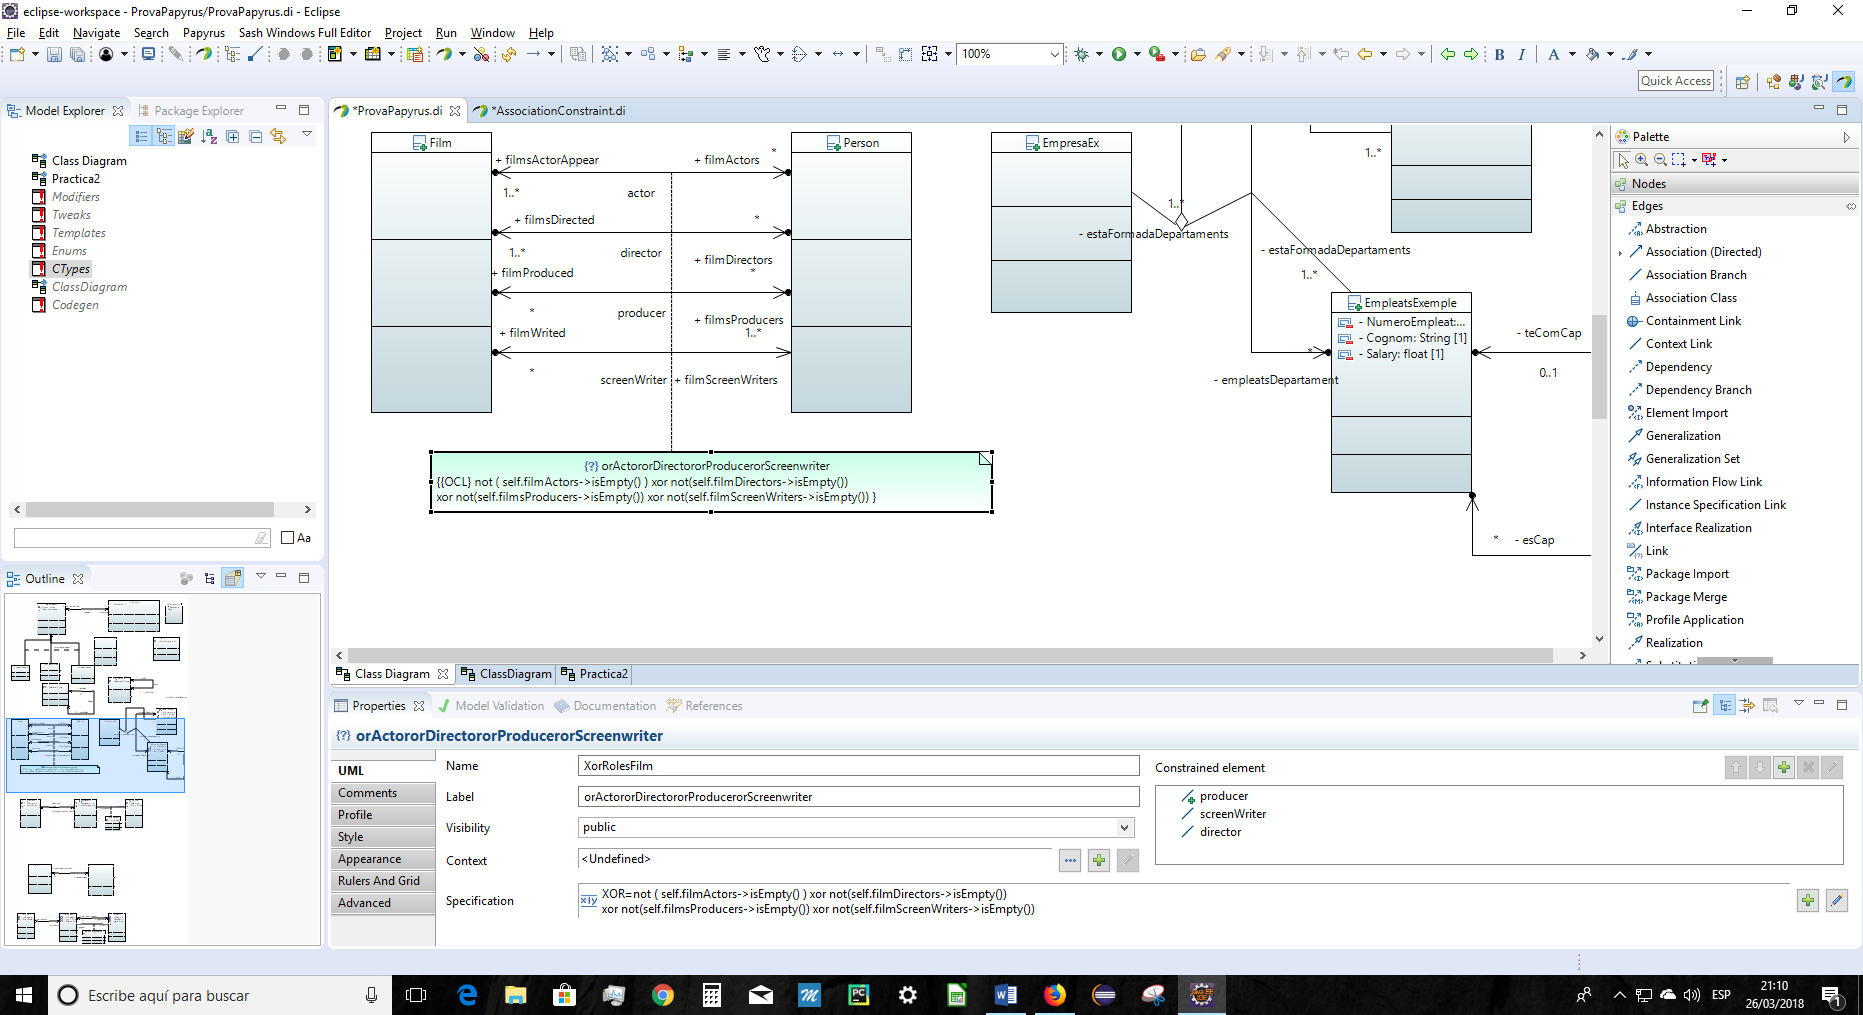The width and height of the screenshot is (1863, 1015).
Task: Open the Model Explorer view menu triangle
Action: tap(307, 134)
